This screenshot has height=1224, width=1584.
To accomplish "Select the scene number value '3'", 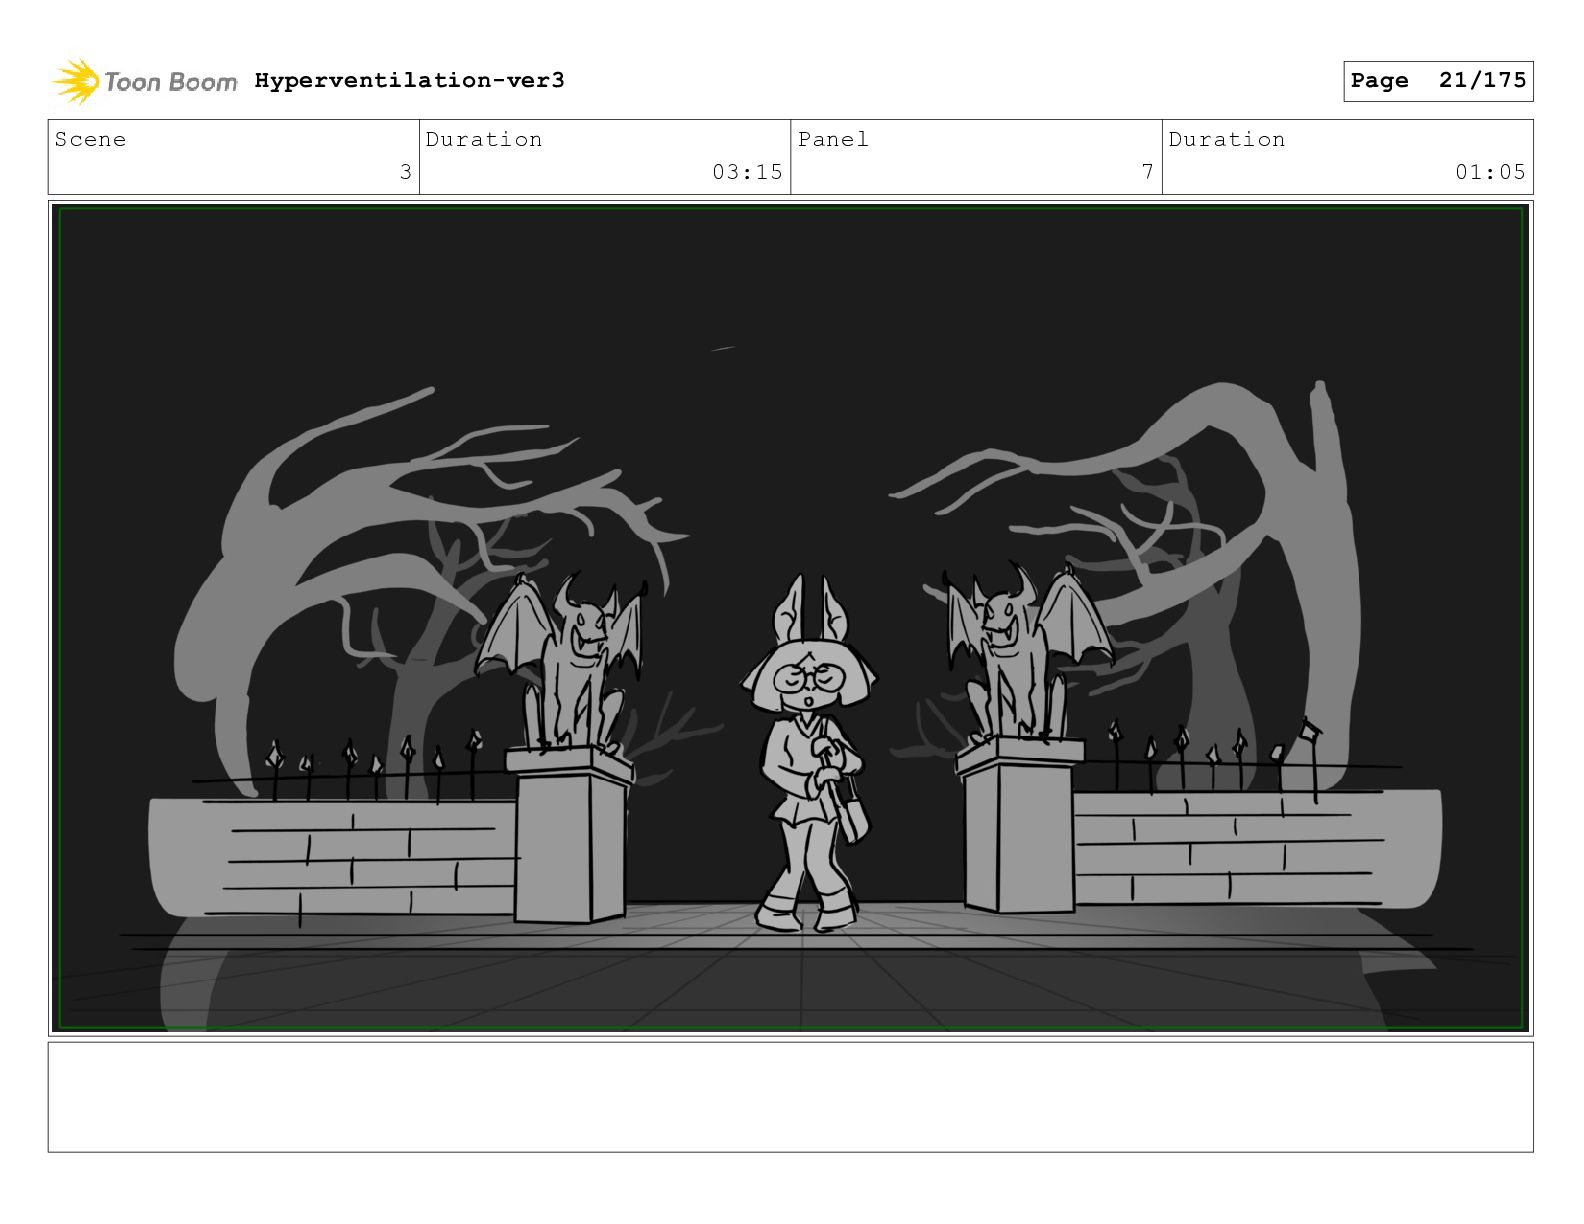I will point(405,172).
